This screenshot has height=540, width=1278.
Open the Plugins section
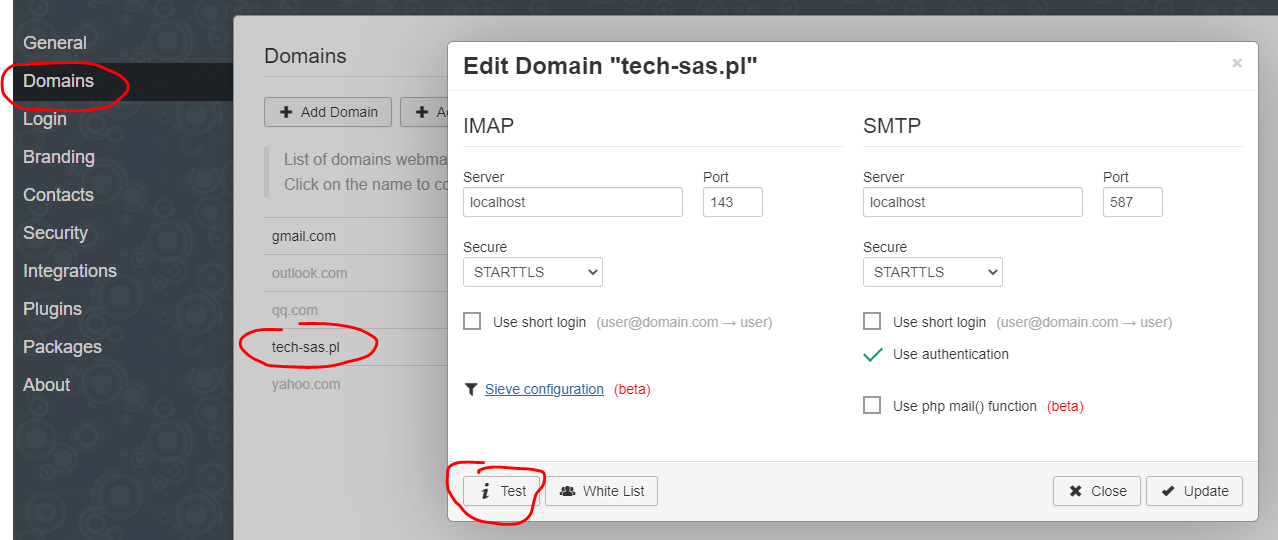(x=52, y=309)
